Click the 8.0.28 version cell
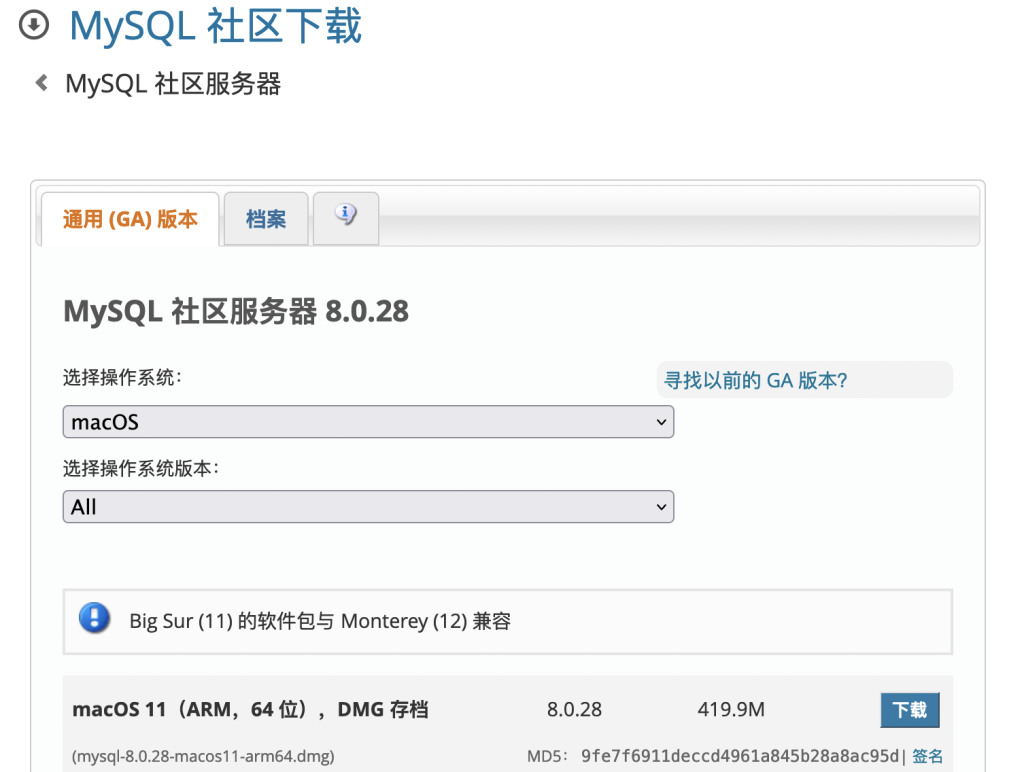The width and height of the screenshot is (1024, 772). coord(575,709)
